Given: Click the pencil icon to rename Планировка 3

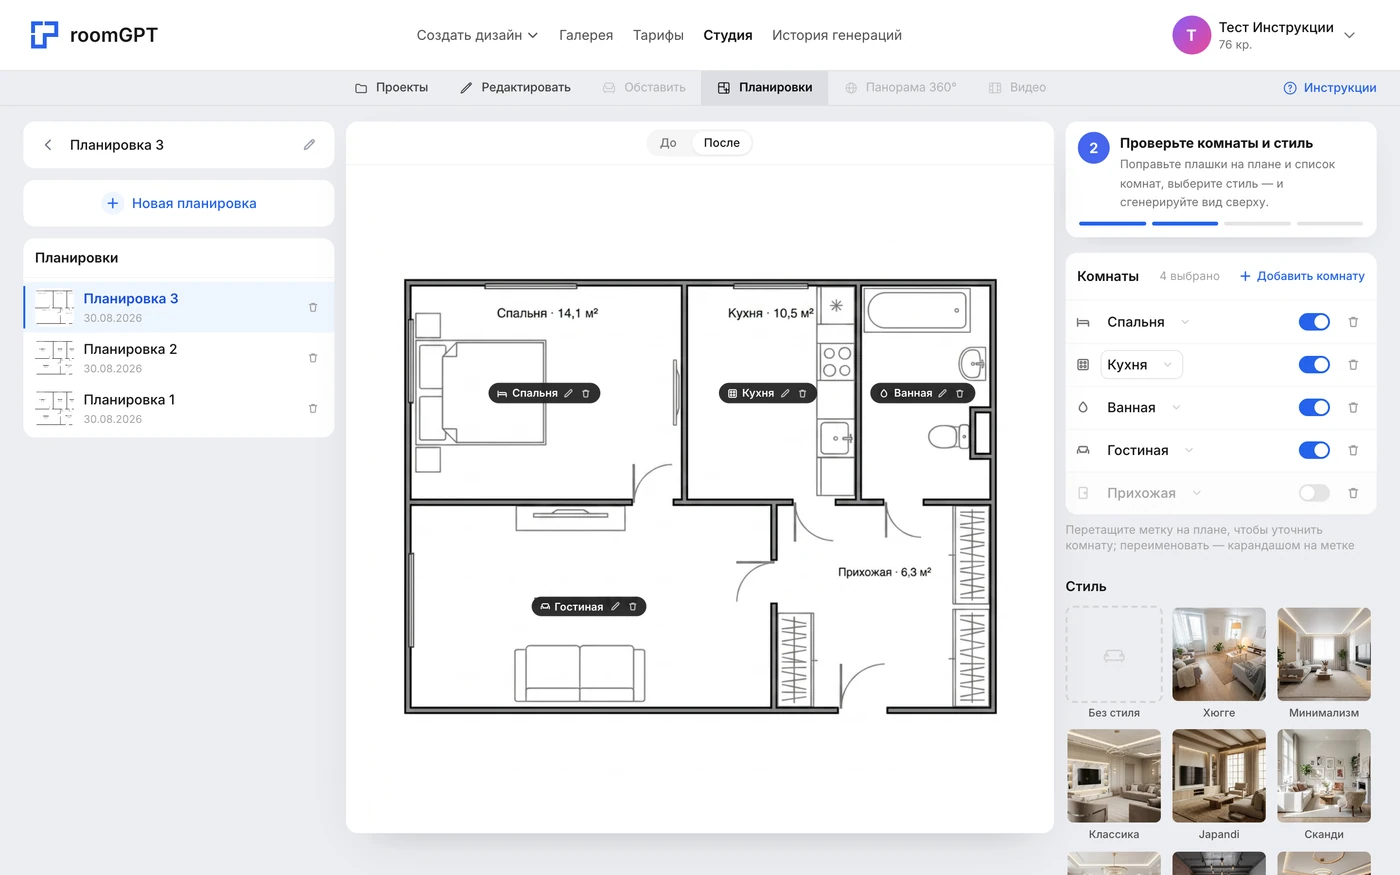Looking at the screenshot, I should [310, 145].
